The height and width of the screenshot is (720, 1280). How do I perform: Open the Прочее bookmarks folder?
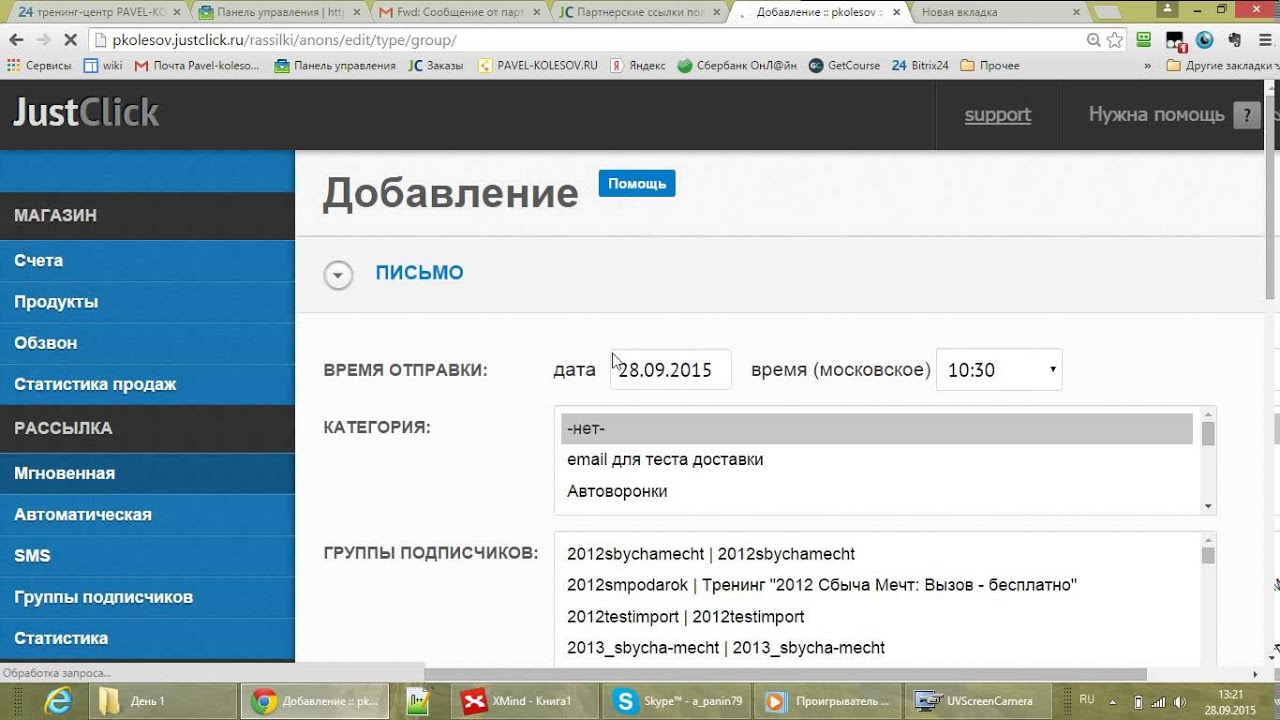[x=990, y=65]
